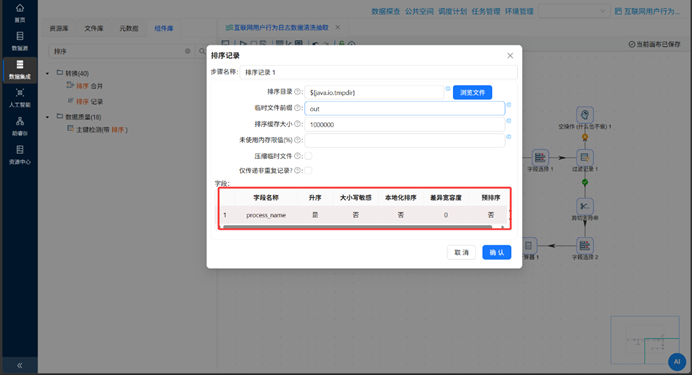
Task: Open 任务管理 in top menu
Action: 486,11
